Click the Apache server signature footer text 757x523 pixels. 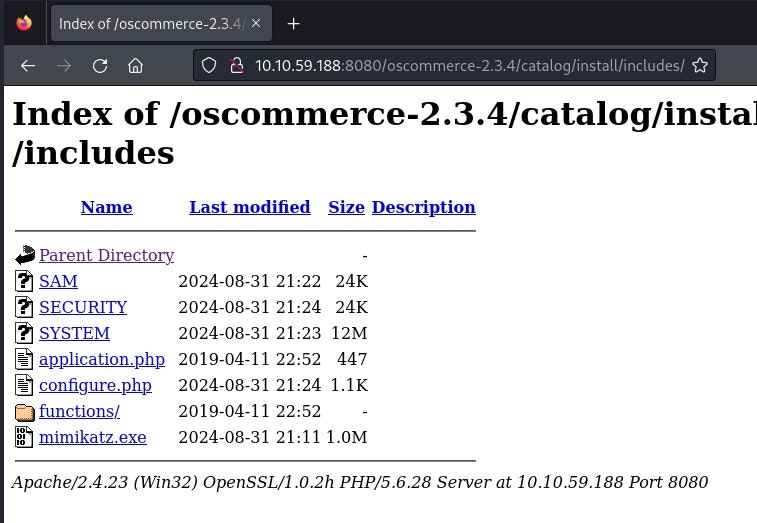[x=360, y=482]
